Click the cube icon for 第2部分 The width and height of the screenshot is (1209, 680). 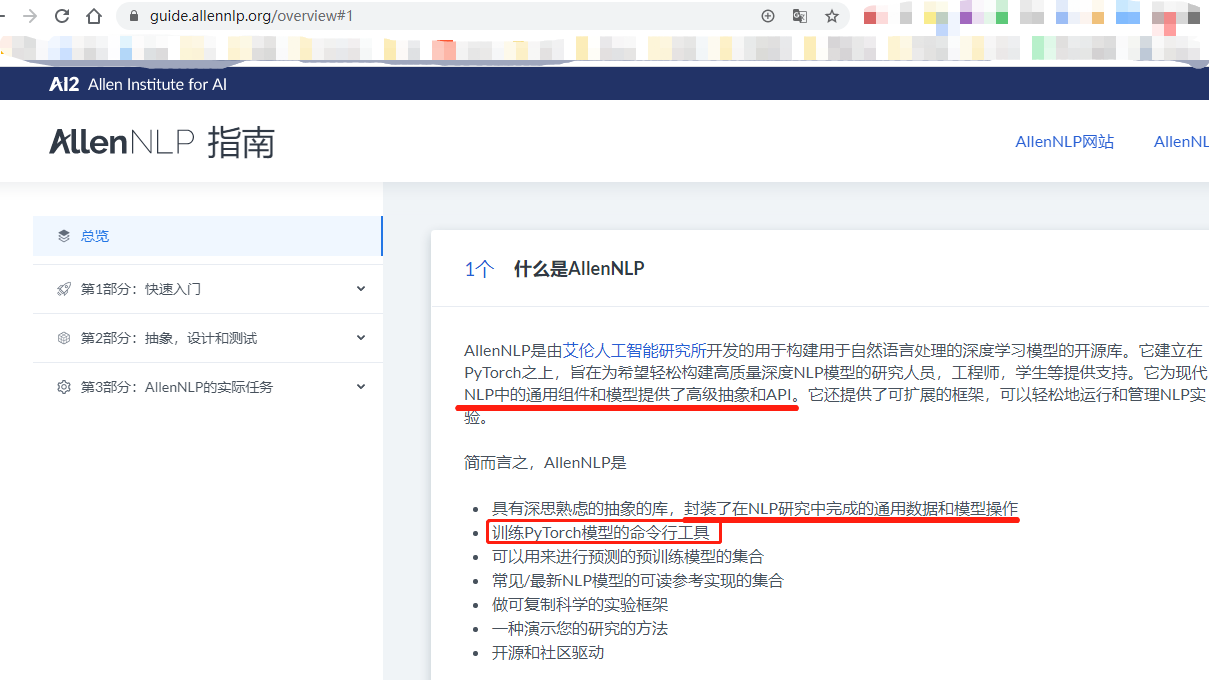click(x=62, y=338)
